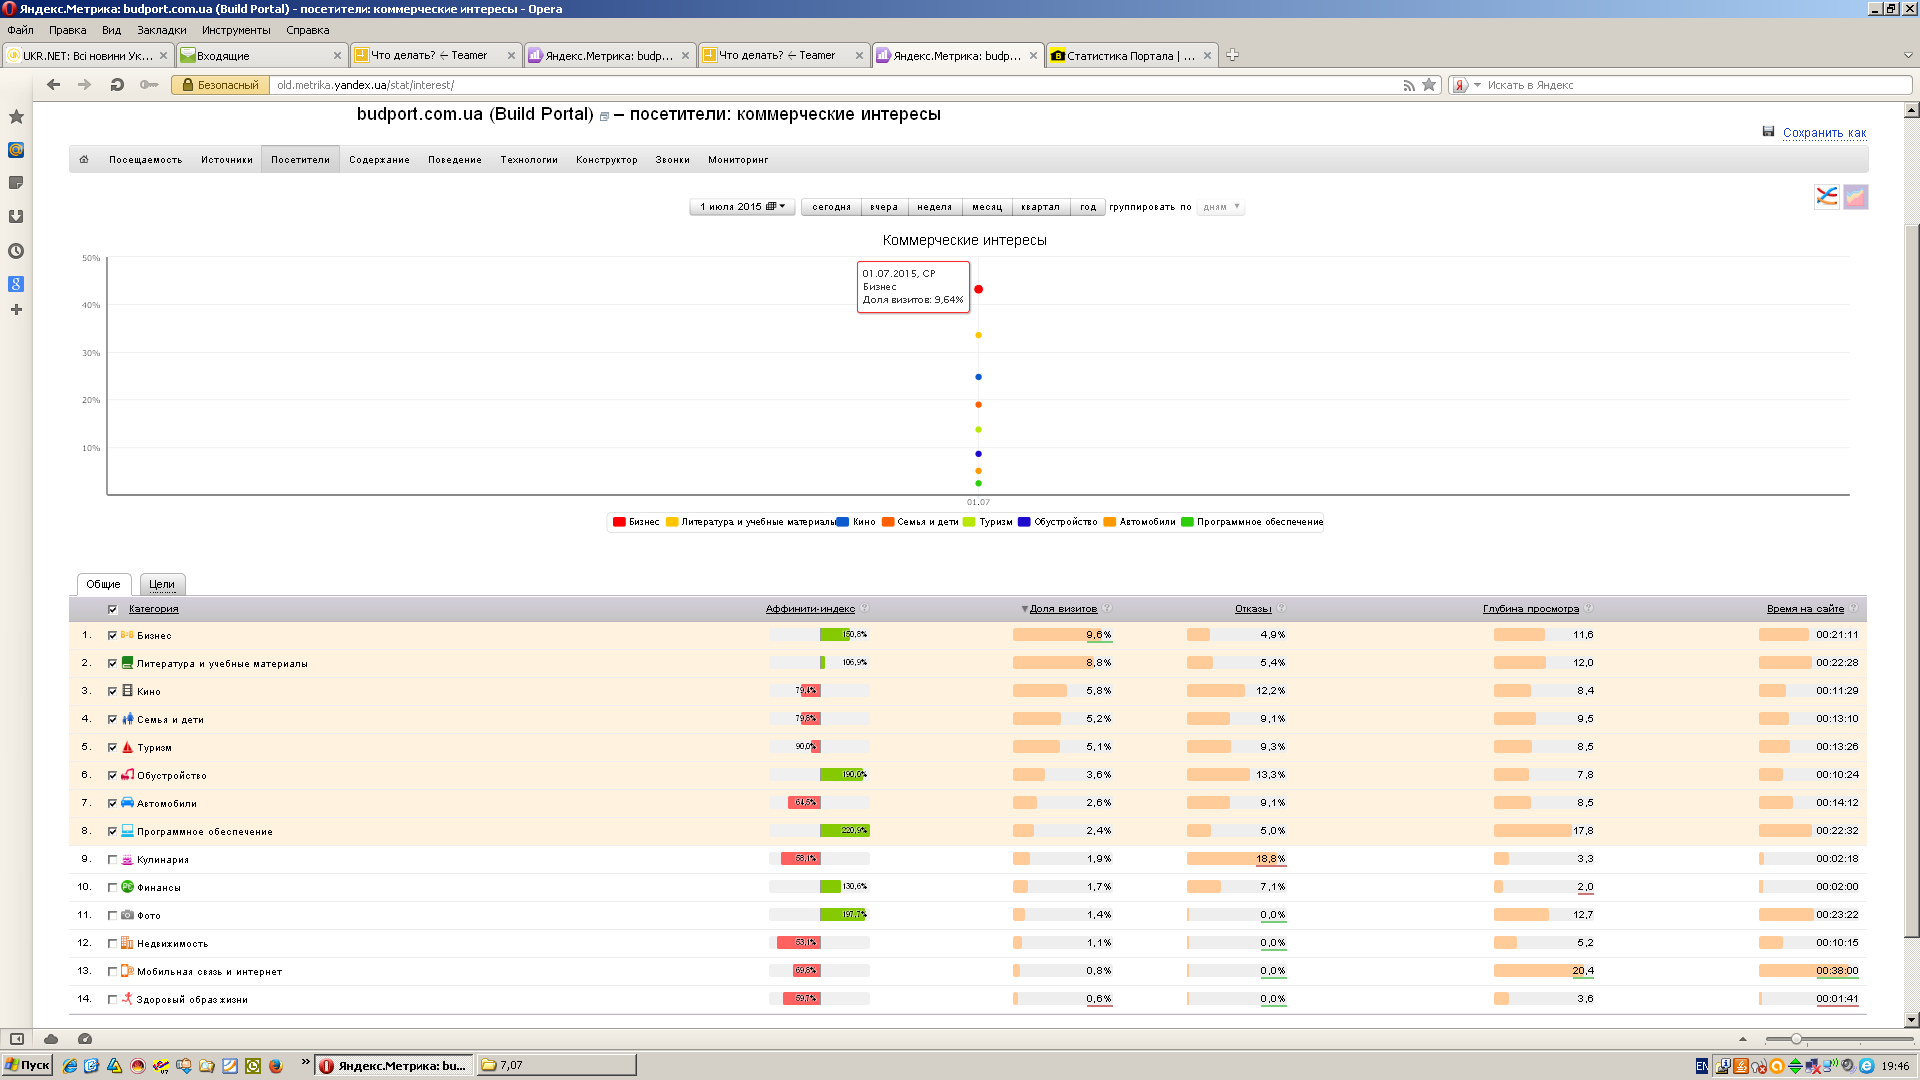Viewport: 1920px width, 1080px height.
Task: Click help icon next to Отказы
Action: coord(1281,608)
